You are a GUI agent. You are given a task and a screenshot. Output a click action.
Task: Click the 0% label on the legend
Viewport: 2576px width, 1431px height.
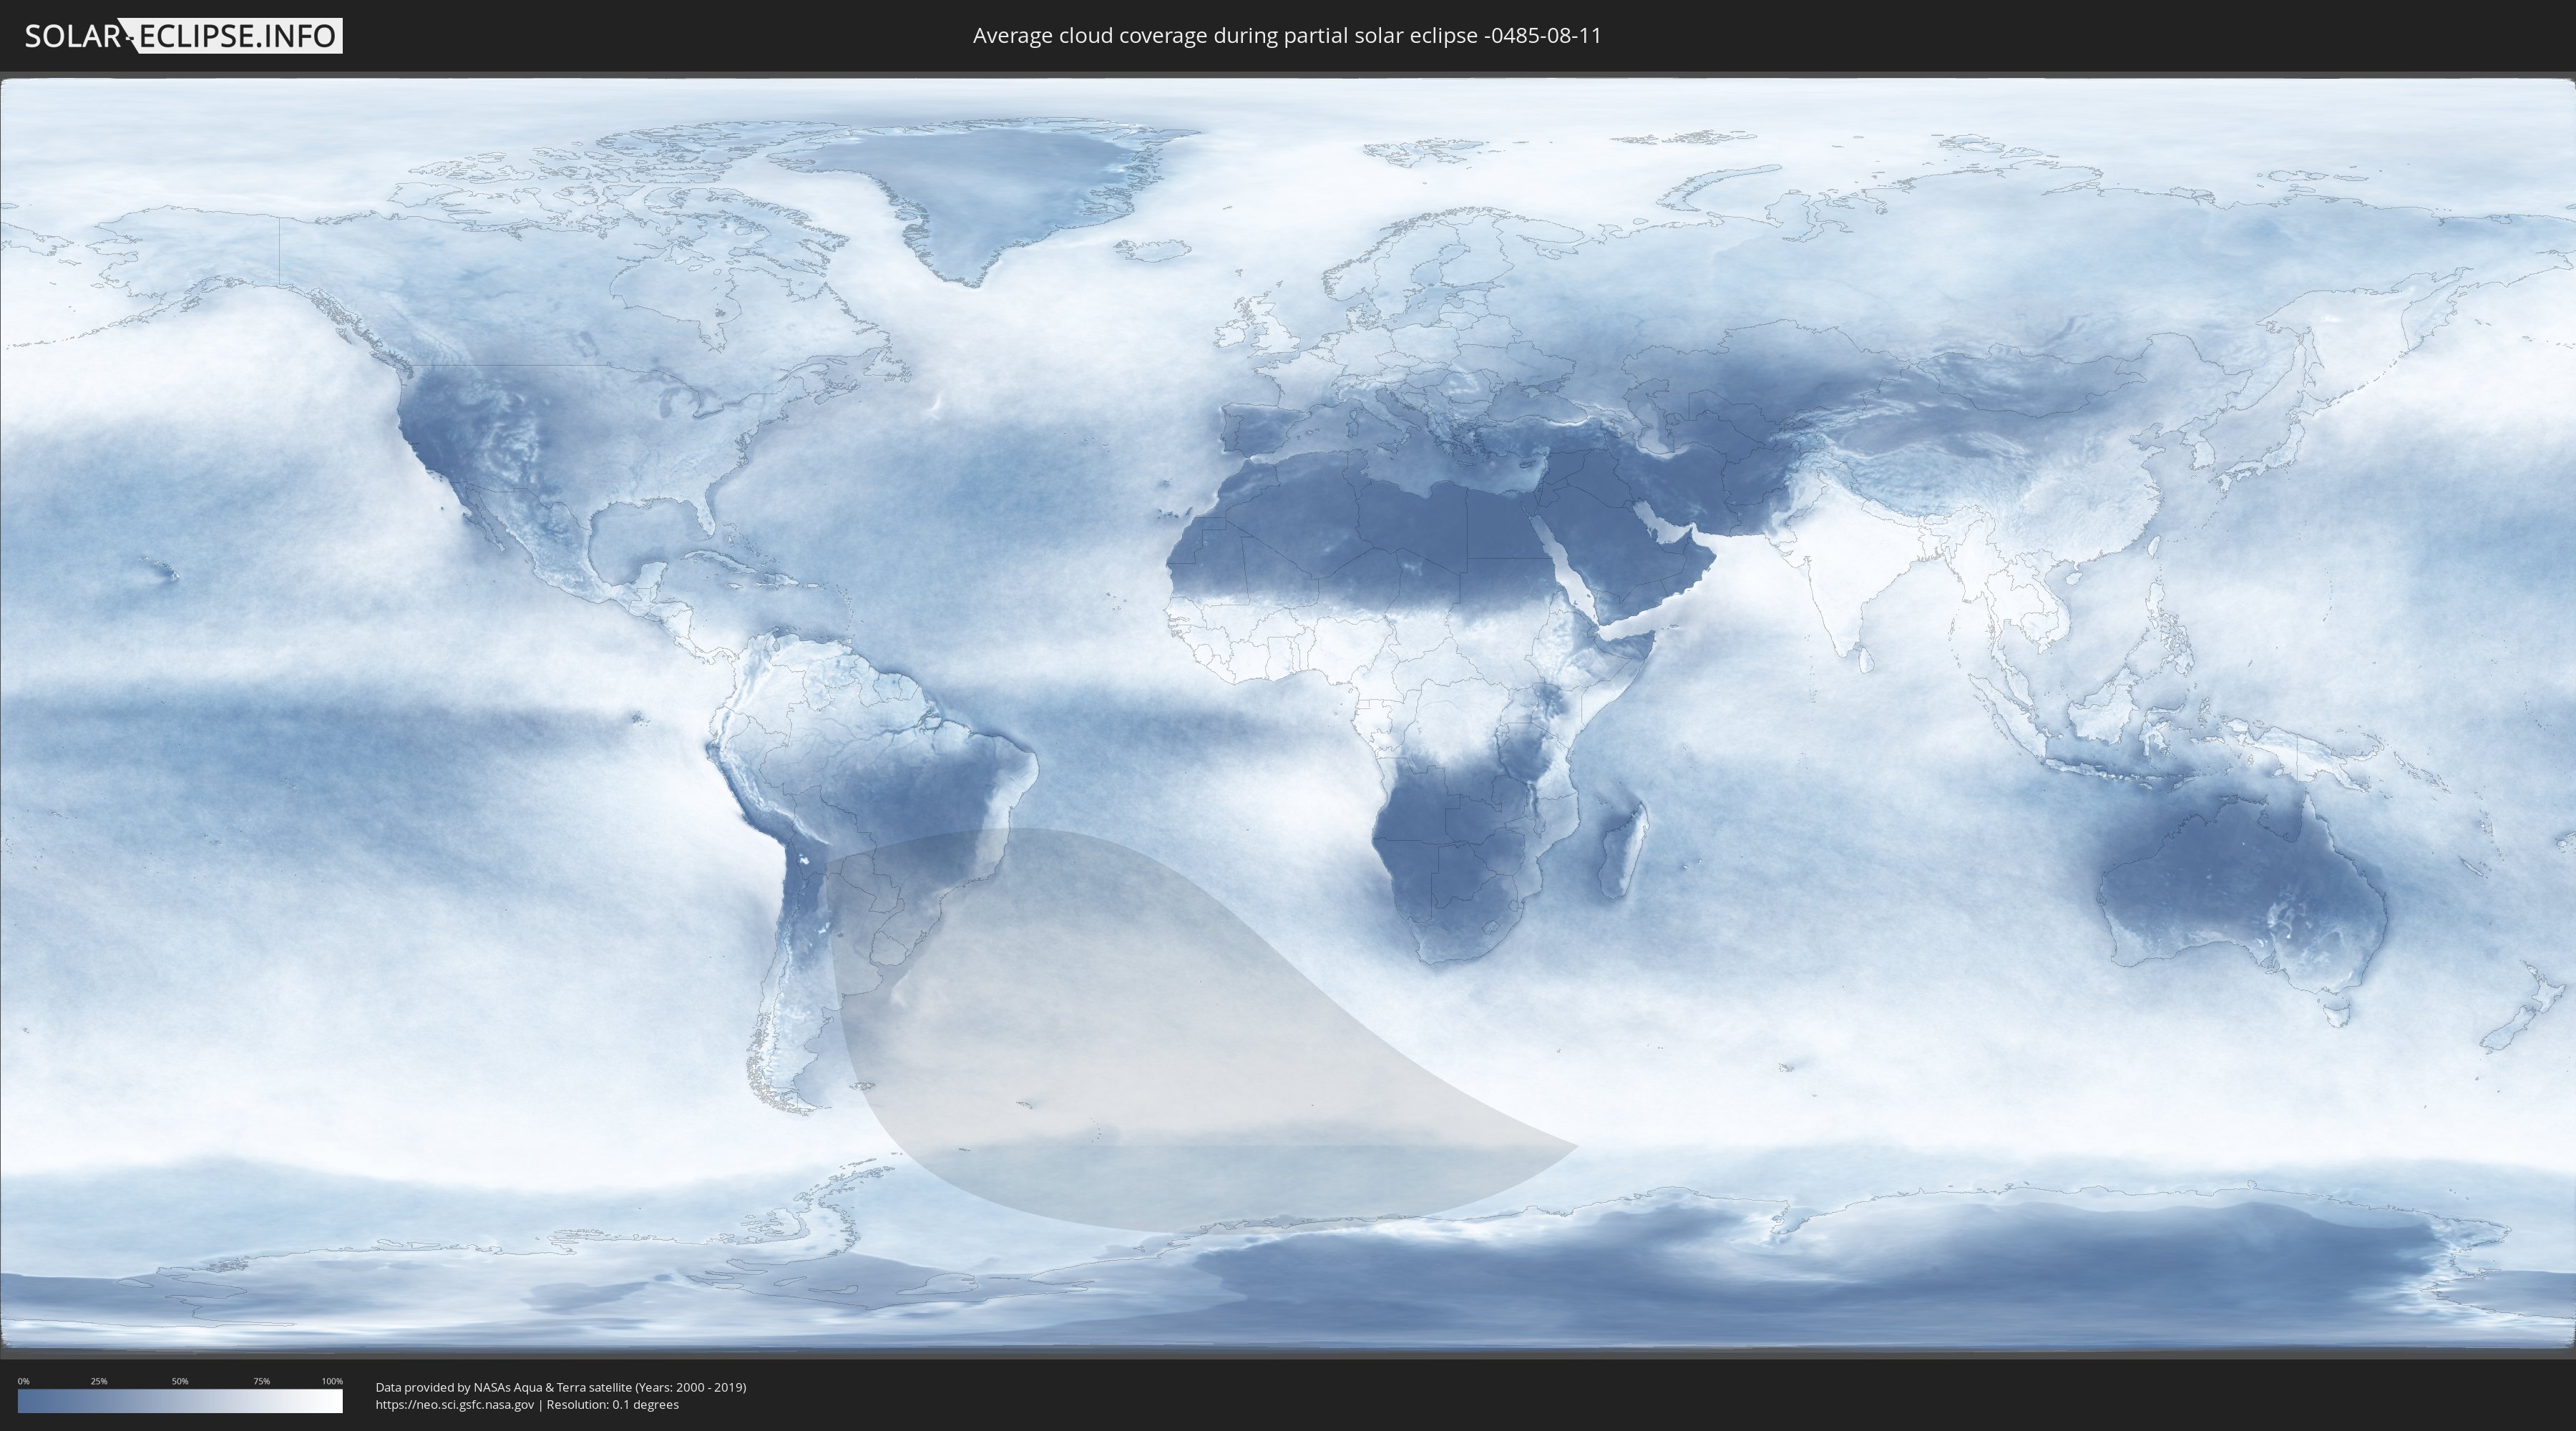pos(23,1381)
